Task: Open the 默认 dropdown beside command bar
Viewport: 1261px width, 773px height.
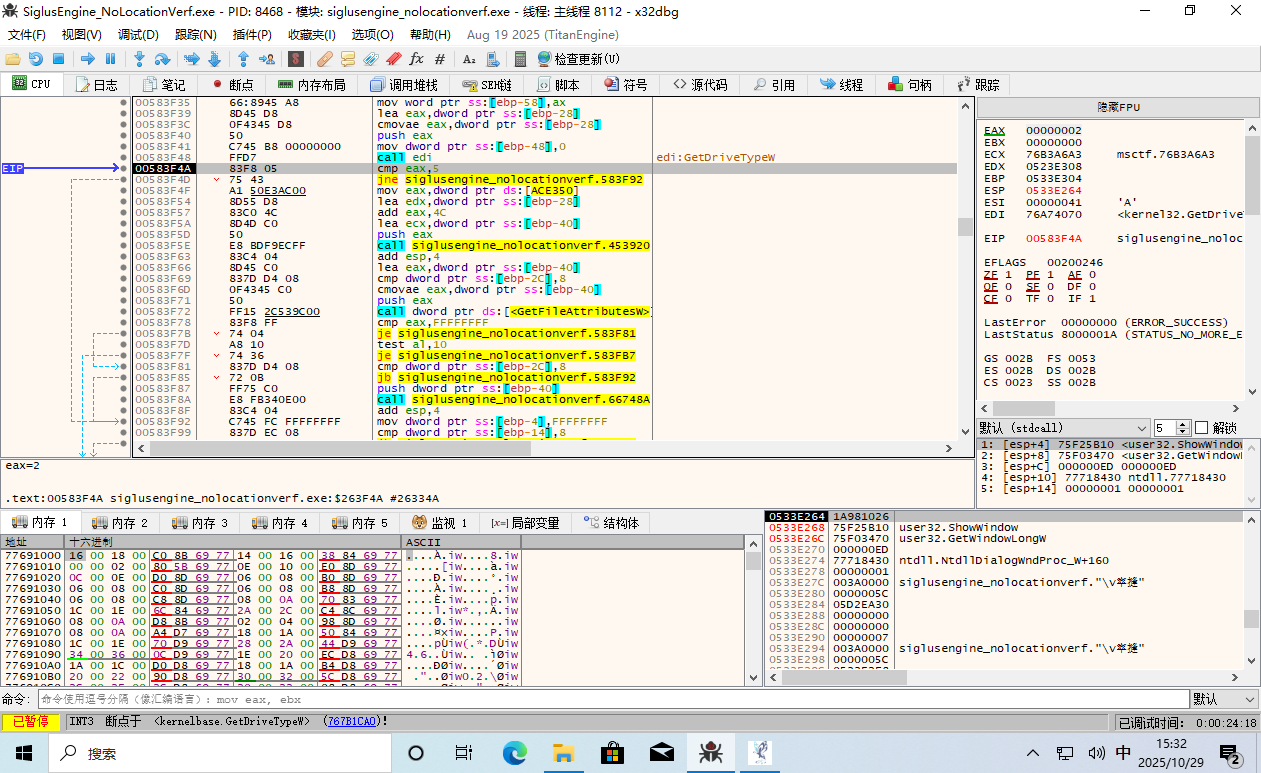Action: click(1223, 699)
